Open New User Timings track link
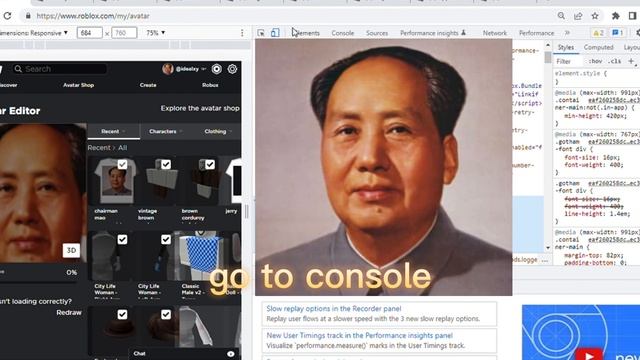 [360, 336]
